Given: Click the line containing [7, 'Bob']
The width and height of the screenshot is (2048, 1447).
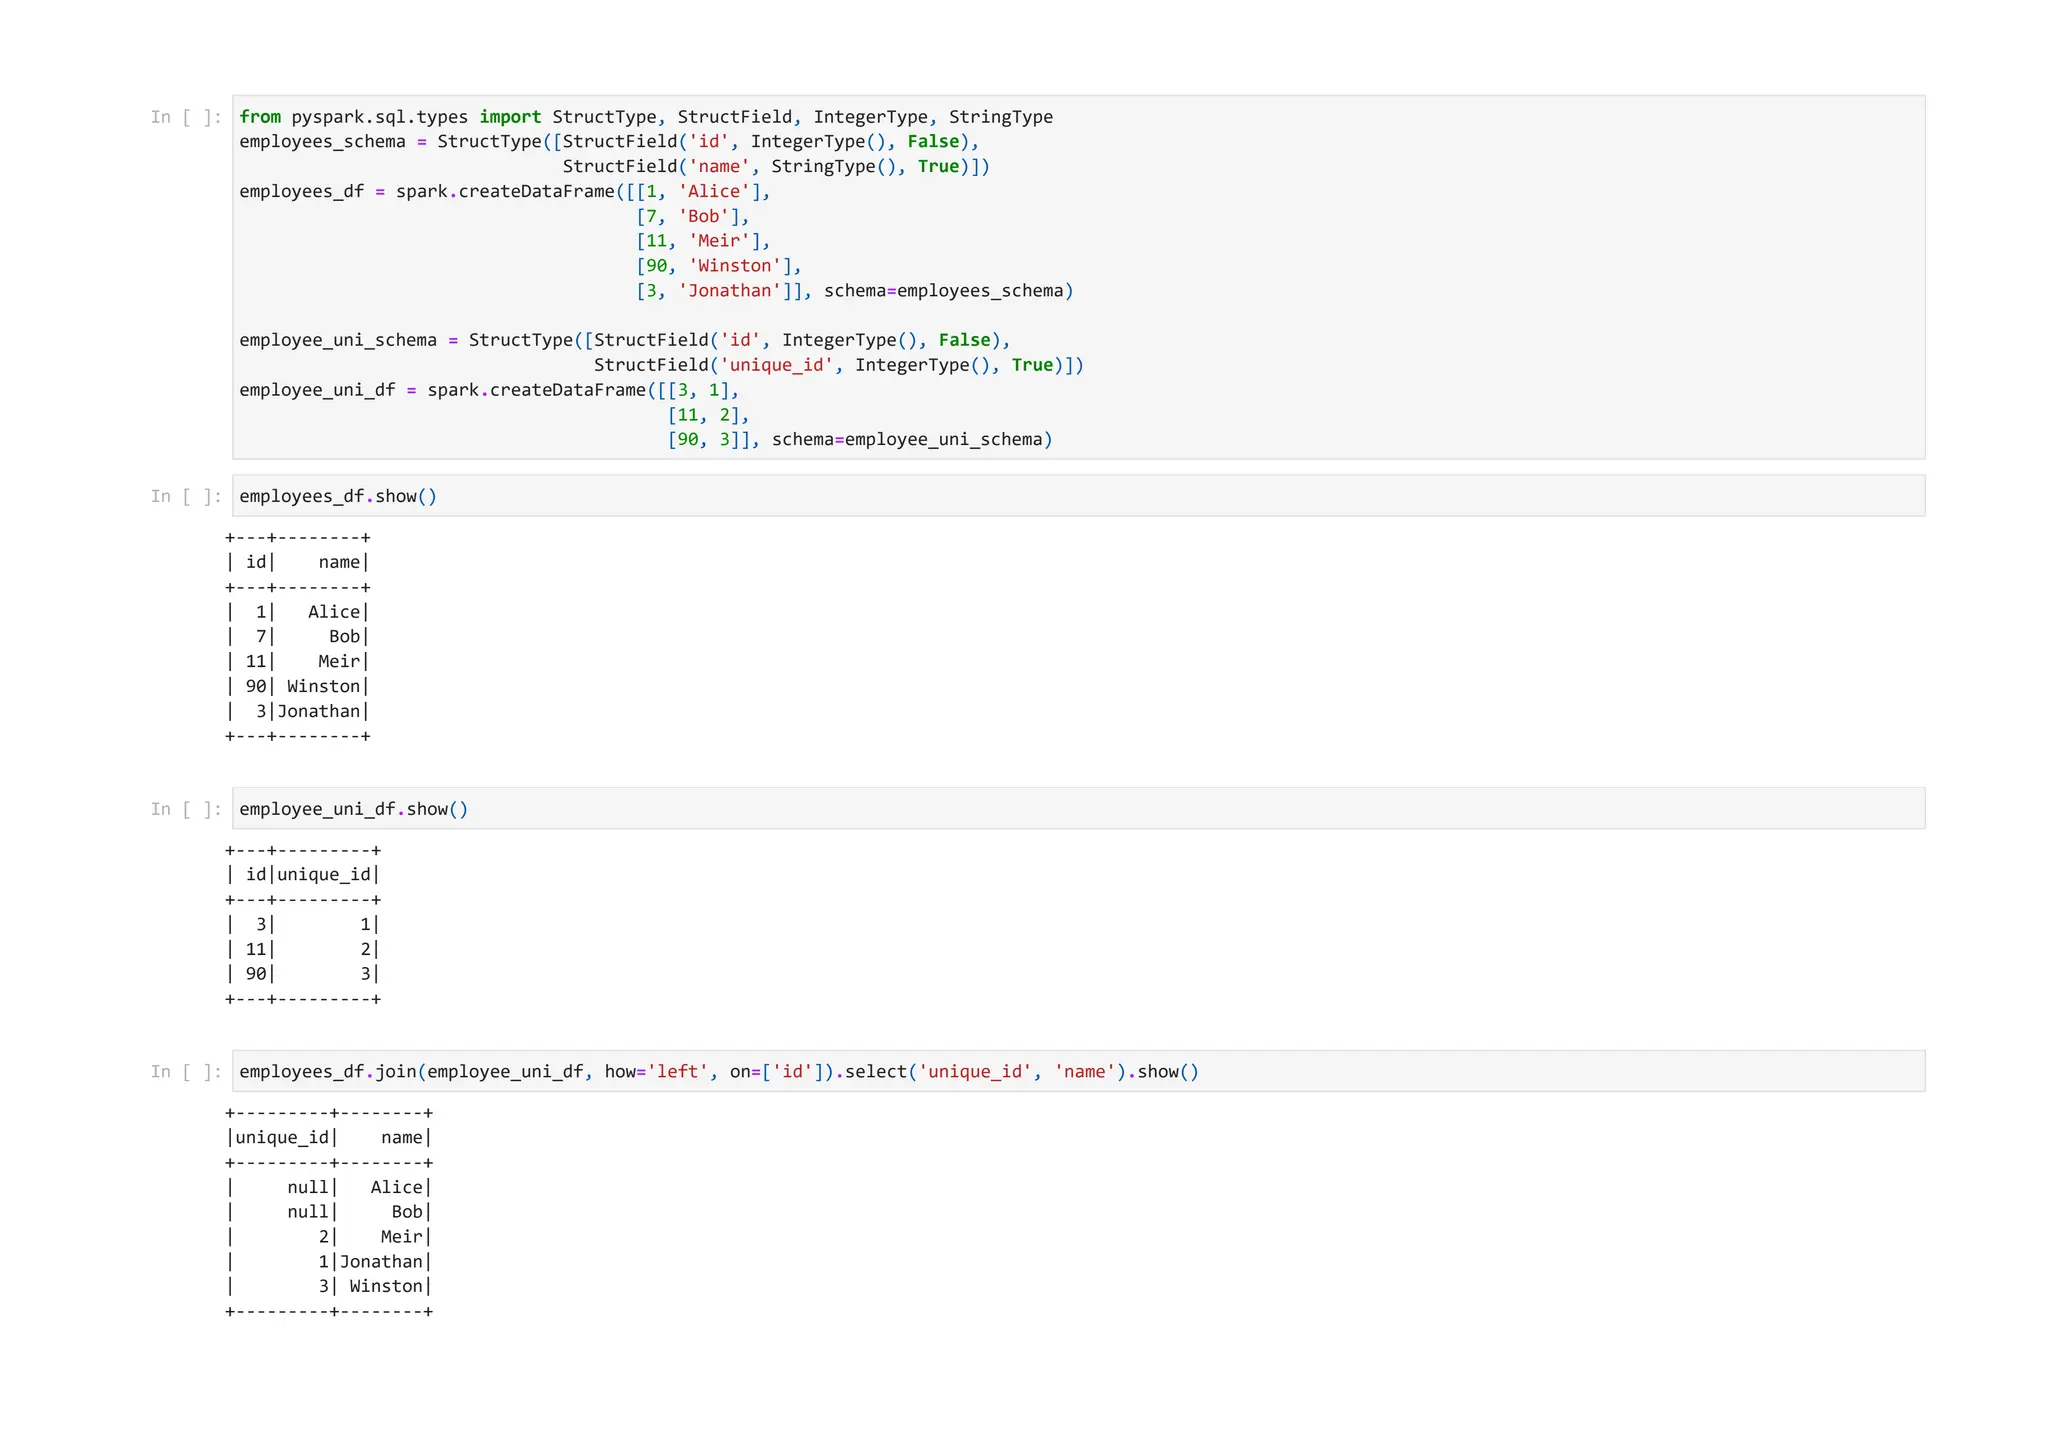Looking at the screenshot, I should click(692, 216).
